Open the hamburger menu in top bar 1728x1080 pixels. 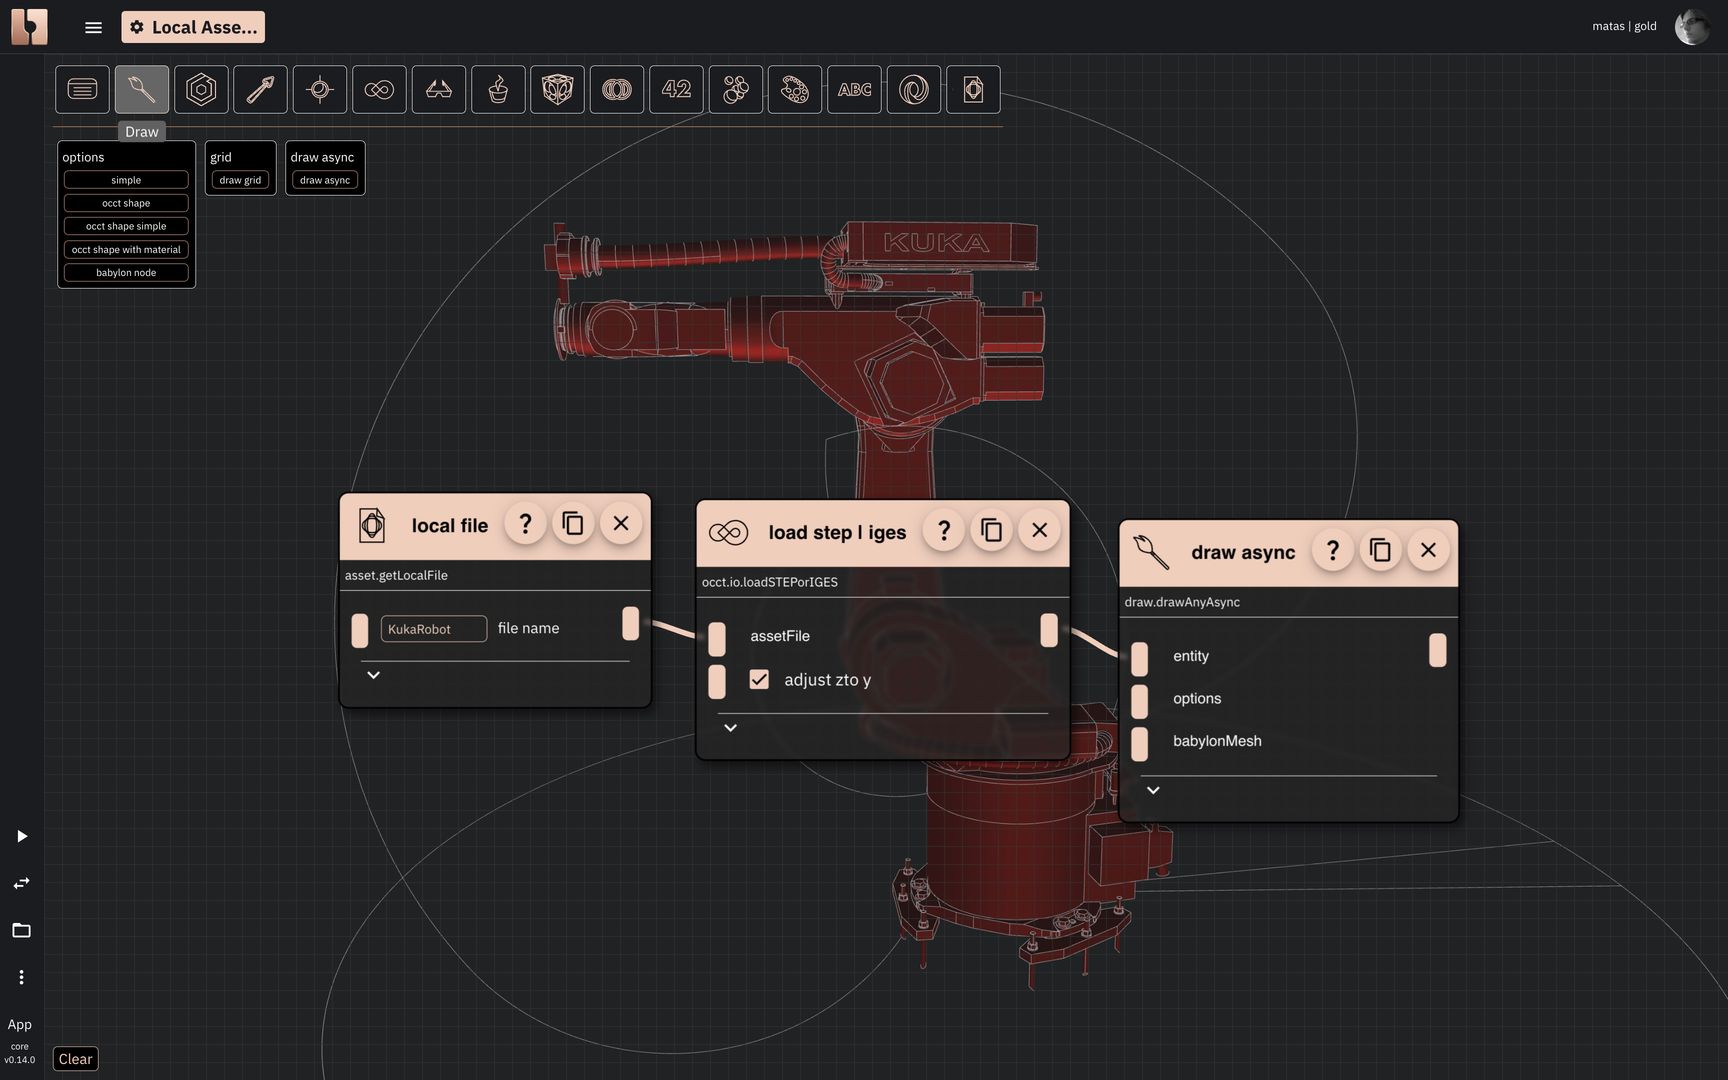[x=93, y=27]
